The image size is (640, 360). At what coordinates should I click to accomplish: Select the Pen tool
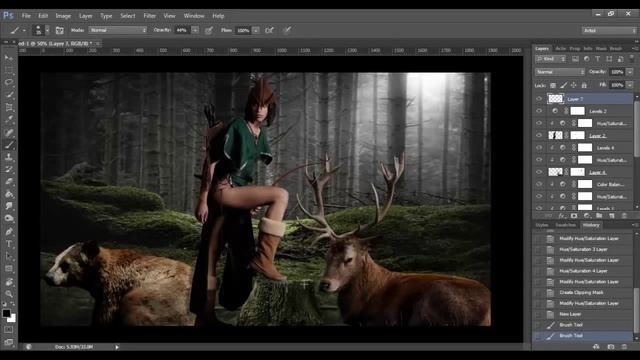point(9,231)
